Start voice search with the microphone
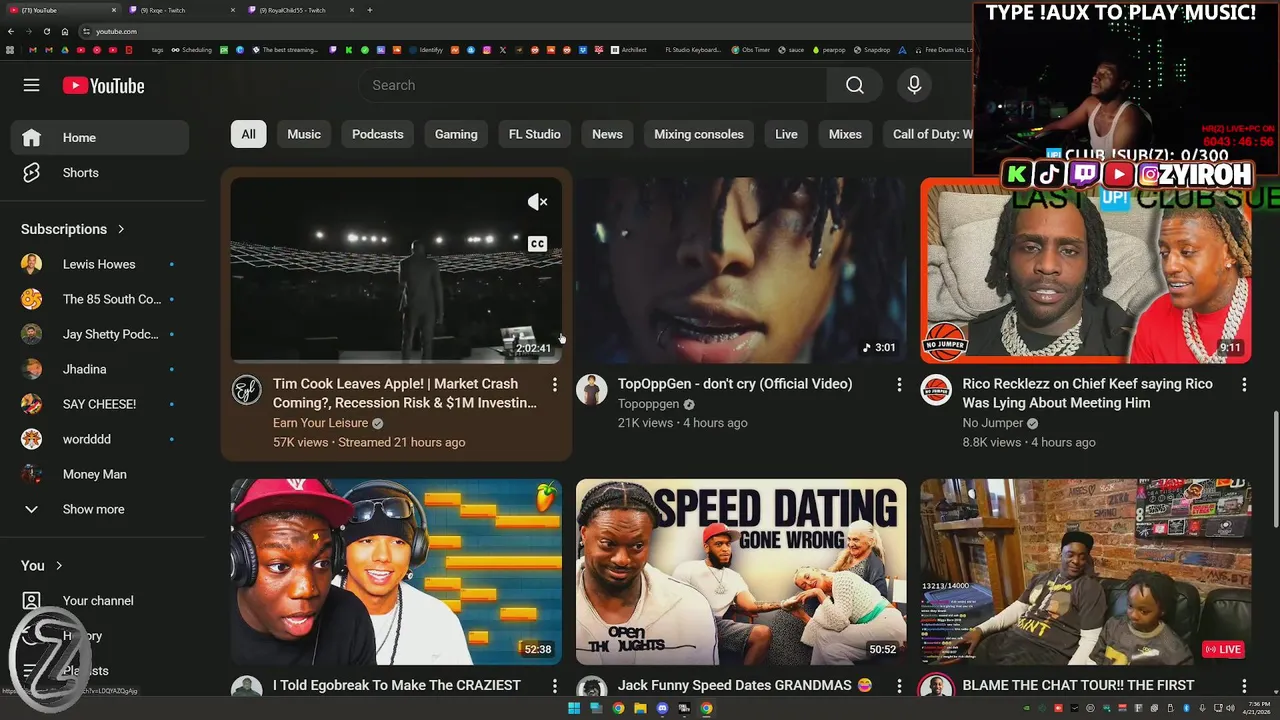 [x=914, y=85]
